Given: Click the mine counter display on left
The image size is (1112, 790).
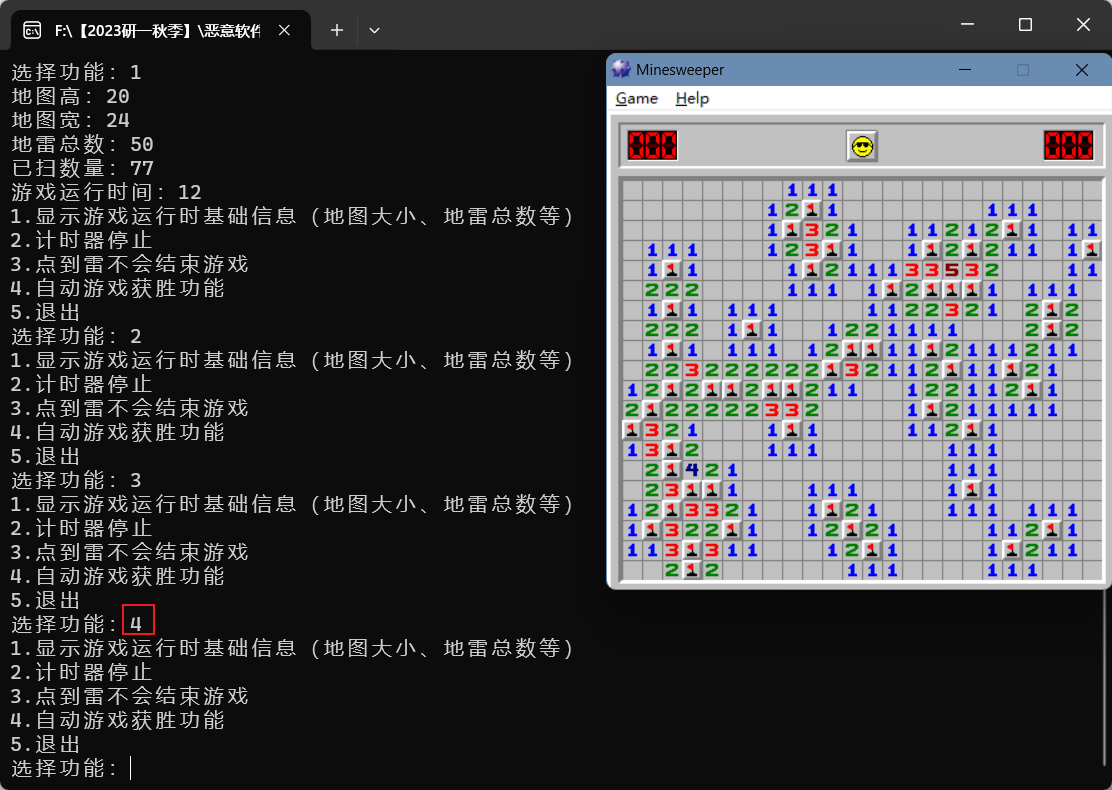Looking at the screenshot, I should [x=652, y=146].
